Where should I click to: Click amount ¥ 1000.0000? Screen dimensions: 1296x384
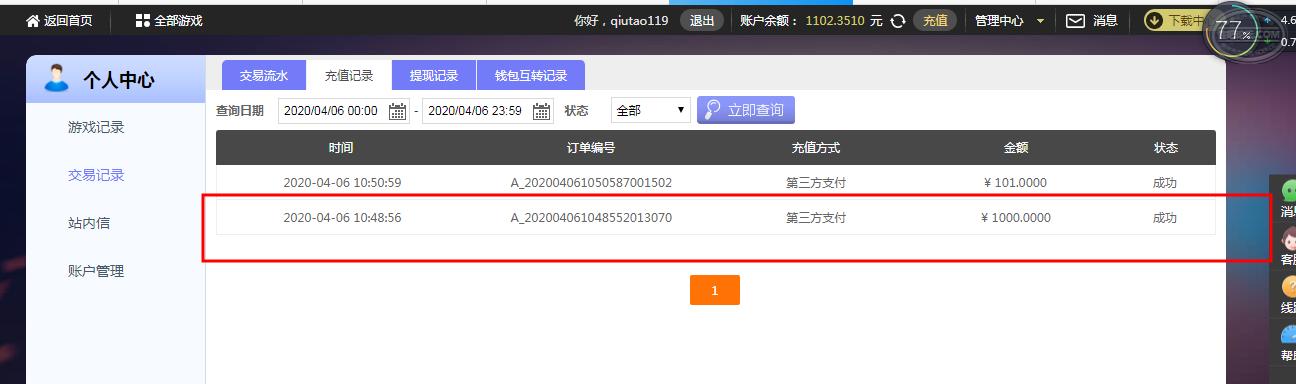click(1016, 218)
